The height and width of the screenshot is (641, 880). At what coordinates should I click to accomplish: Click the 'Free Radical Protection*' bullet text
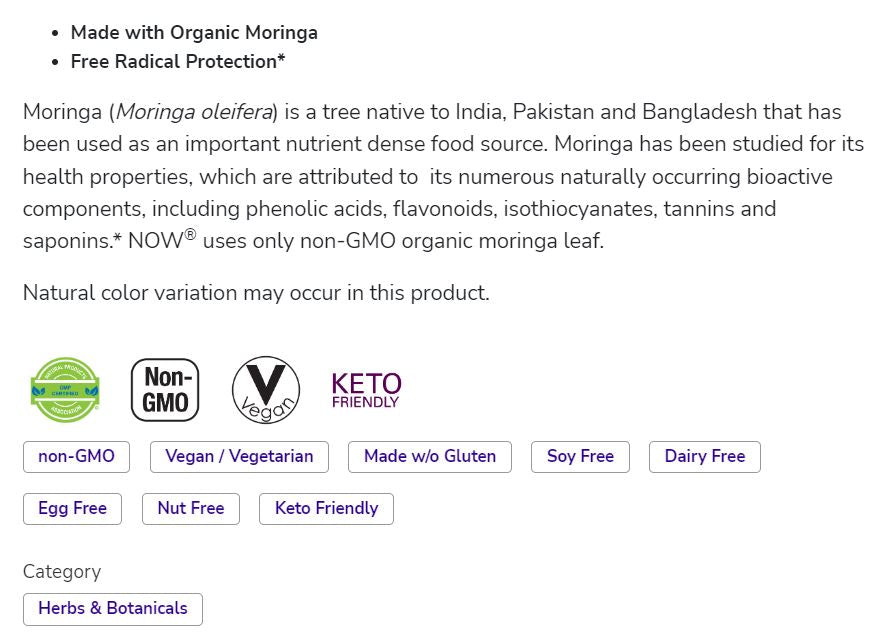coord(178,61)
